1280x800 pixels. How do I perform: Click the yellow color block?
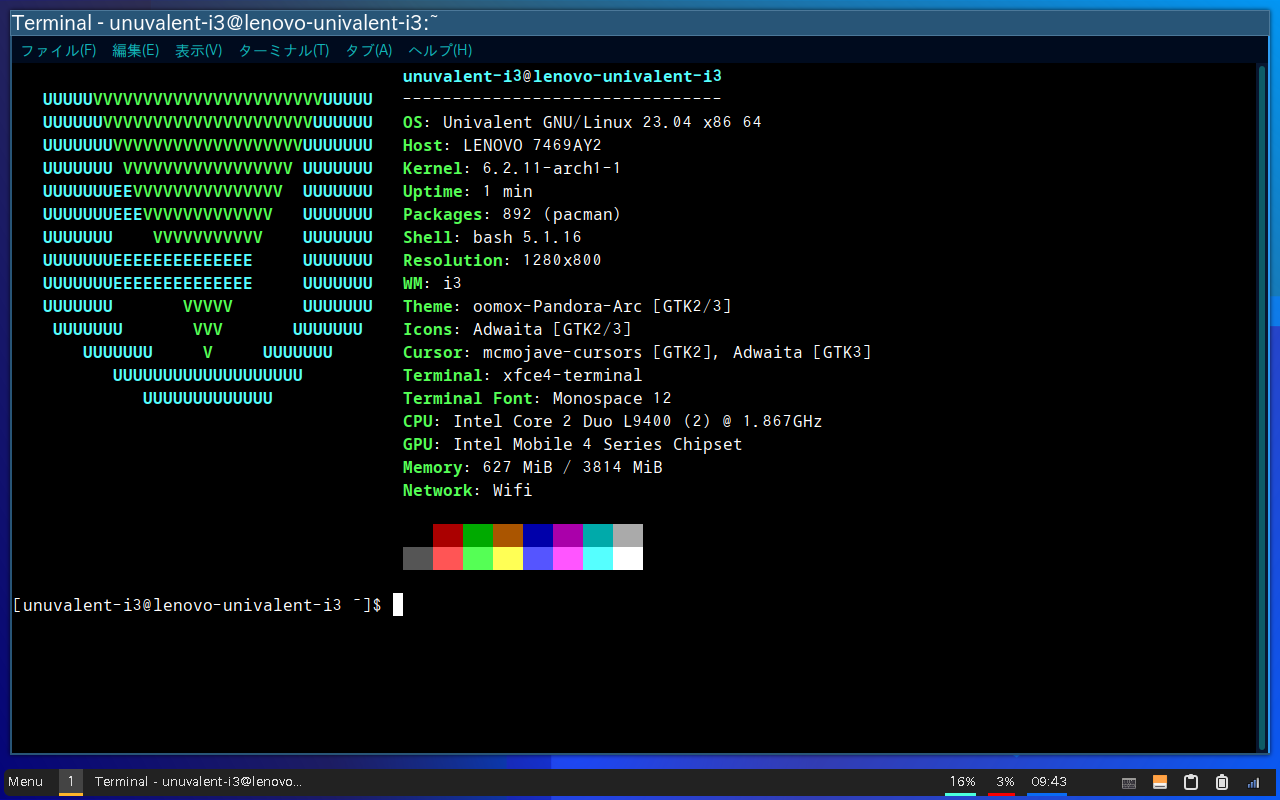click(x=508, y=558)
